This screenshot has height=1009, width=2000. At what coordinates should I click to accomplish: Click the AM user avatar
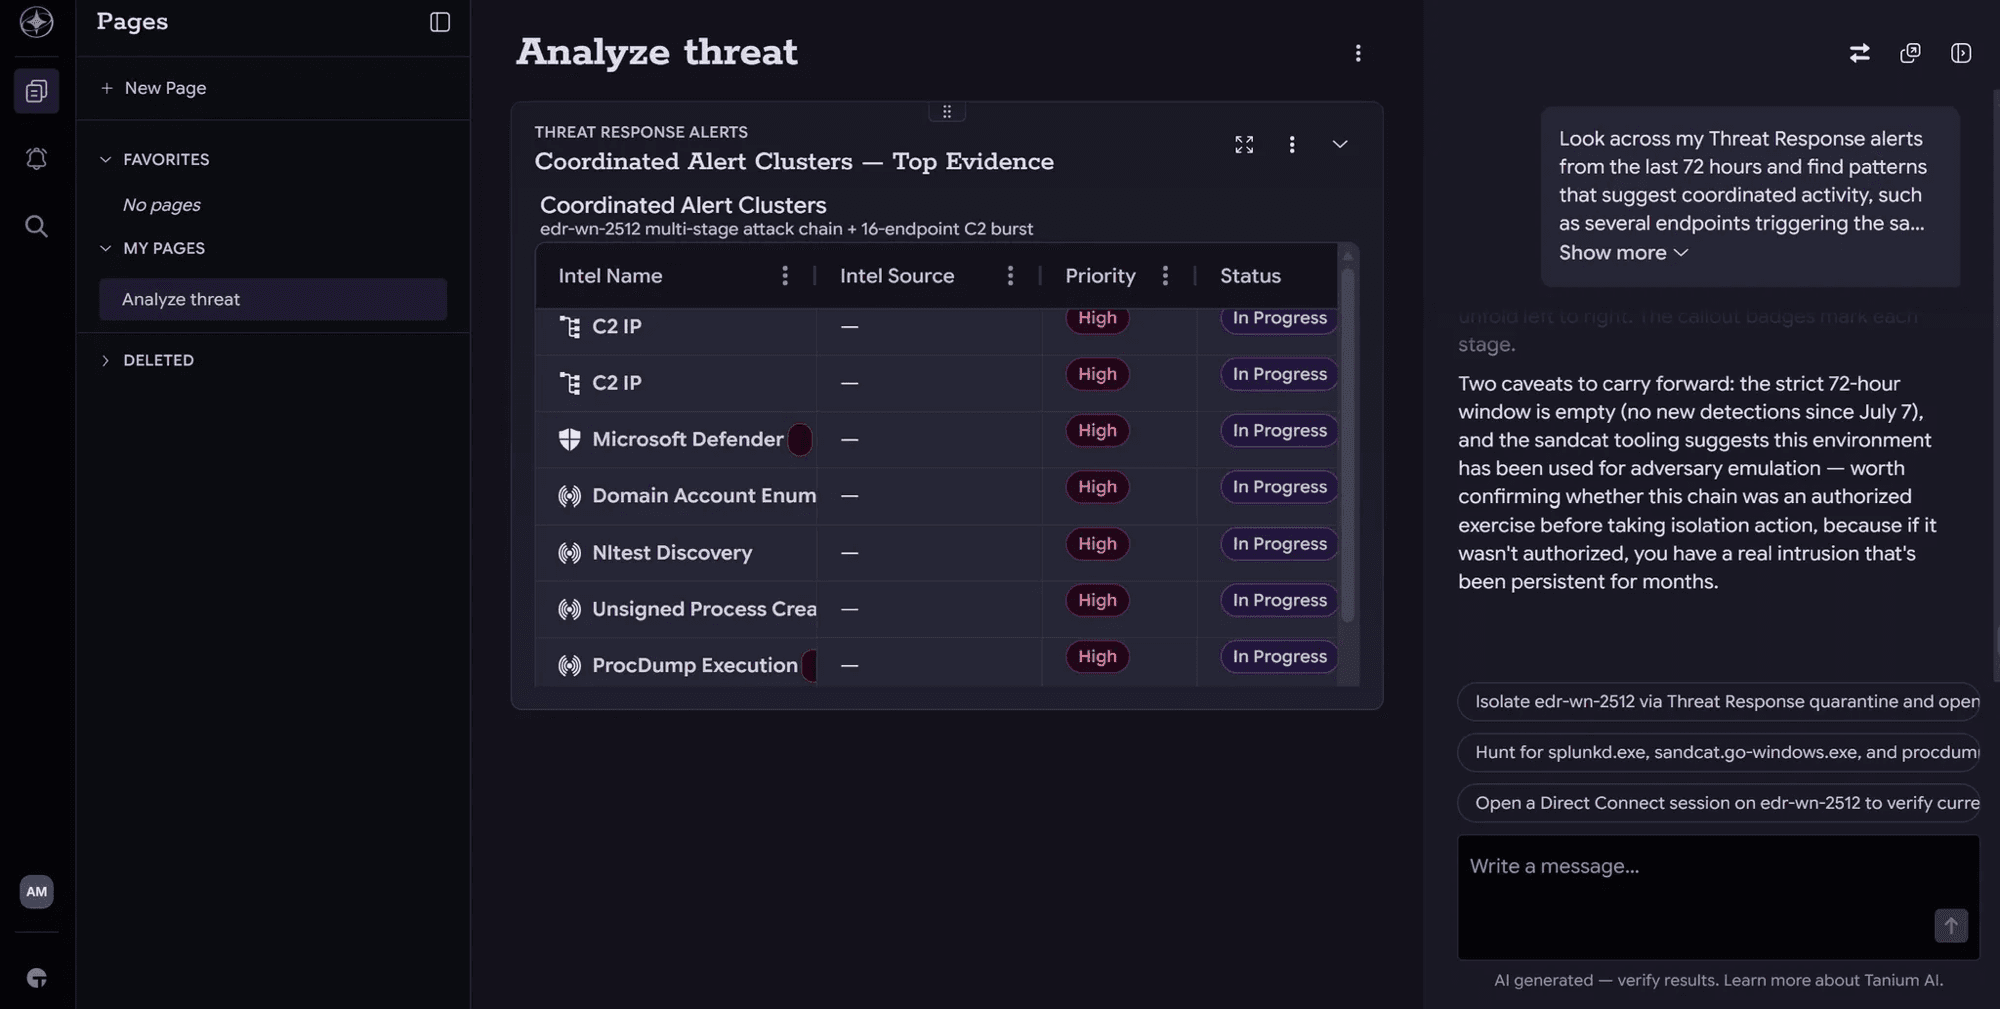tap(36, 891)
